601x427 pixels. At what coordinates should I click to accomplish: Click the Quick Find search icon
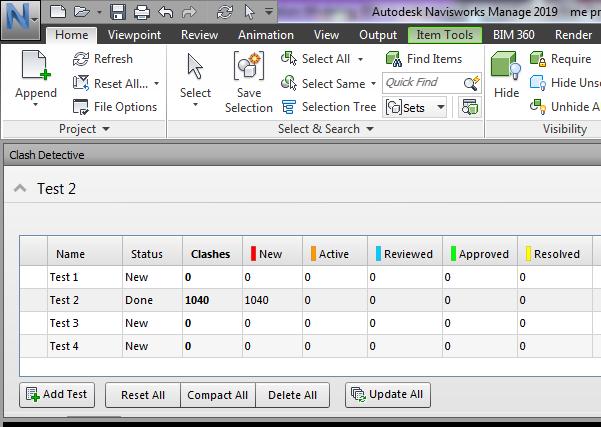pyautogui.click(x=471, y=83)
